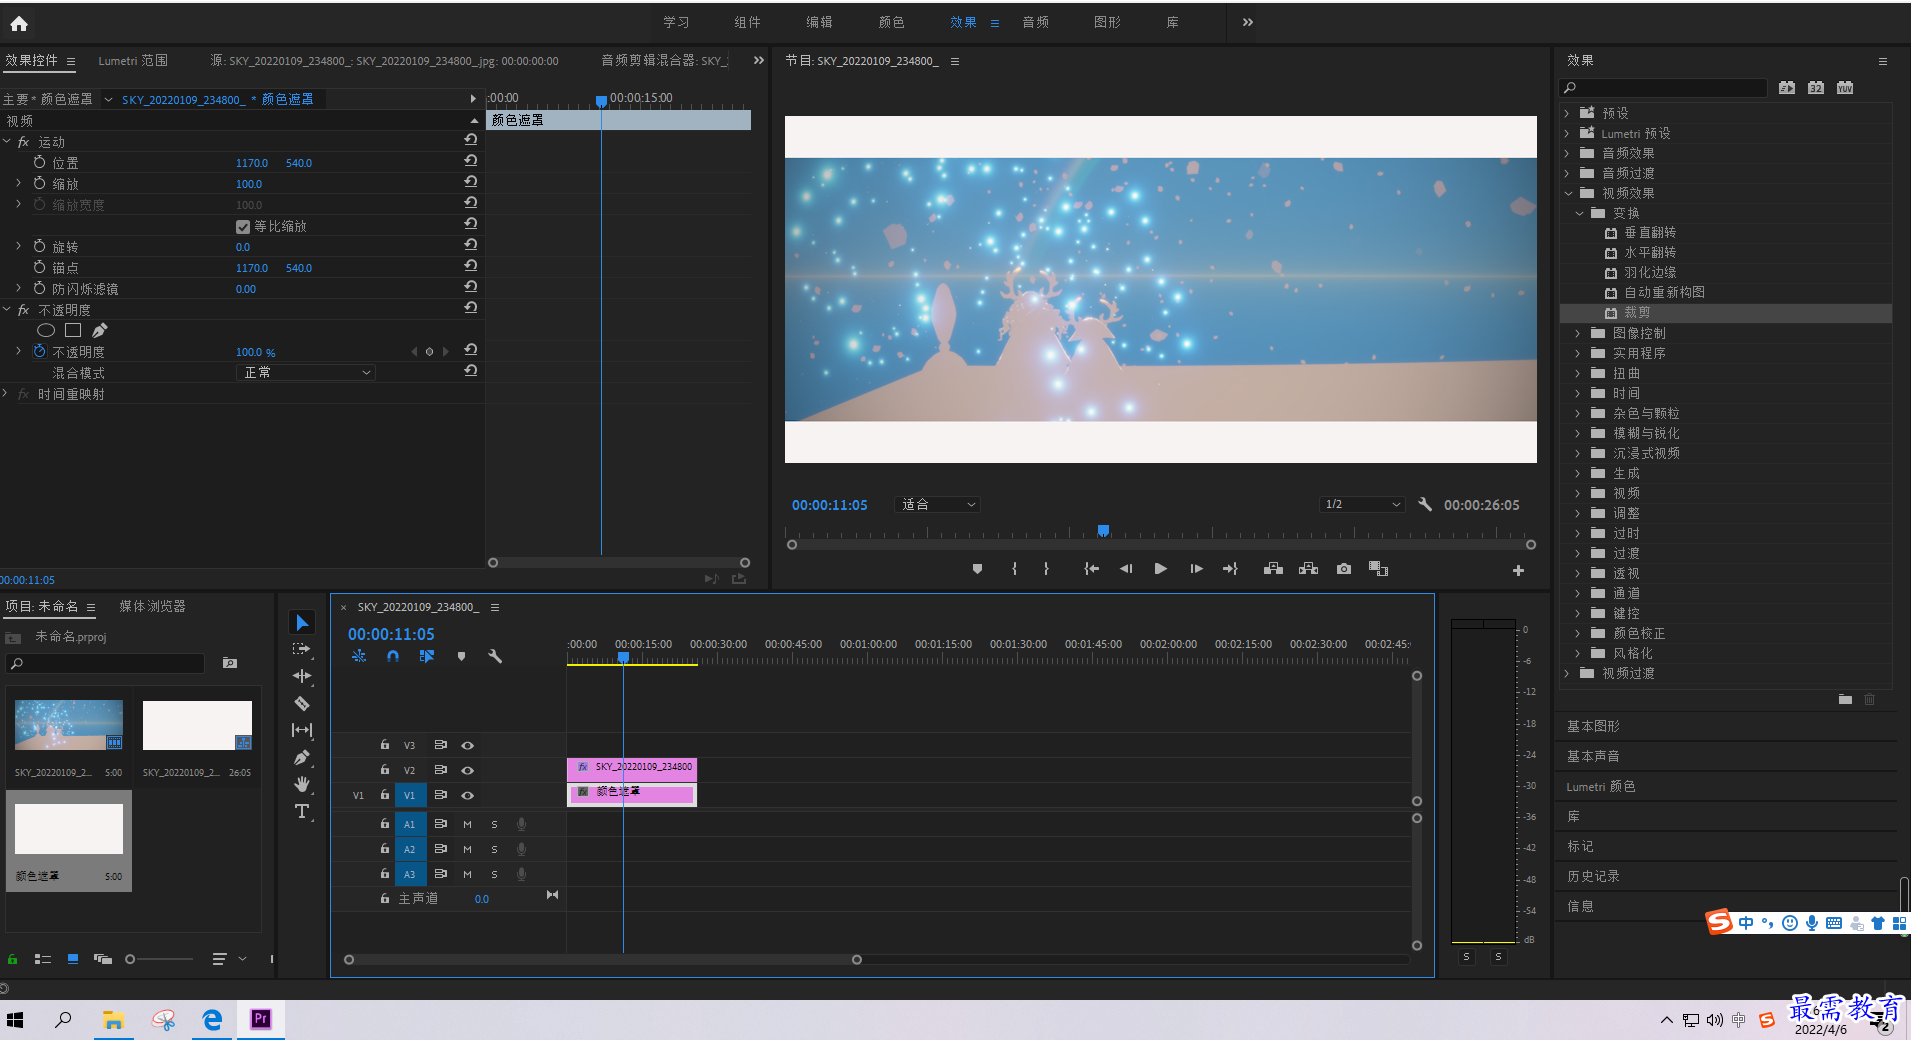Click the Add Marker button in program monitor
This screenshot has width=1911, height=1040.
coord(977,569)
